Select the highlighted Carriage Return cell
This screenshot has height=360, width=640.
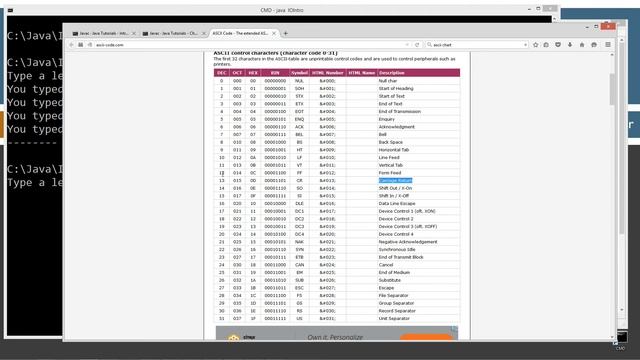pyautogui.click(x=395, y=180)
